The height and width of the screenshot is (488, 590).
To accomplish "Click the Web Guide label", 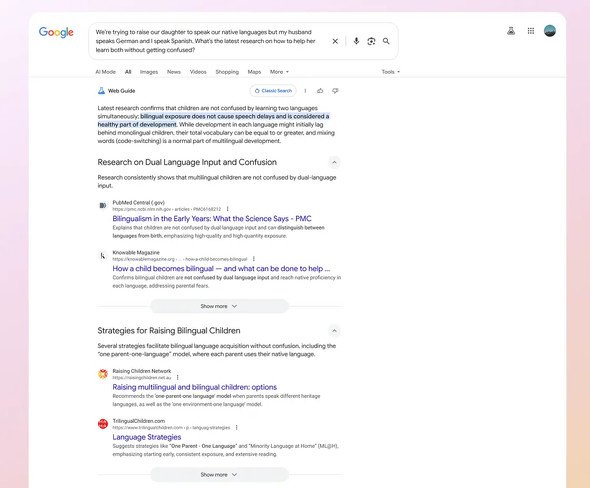I will (121, 91).
